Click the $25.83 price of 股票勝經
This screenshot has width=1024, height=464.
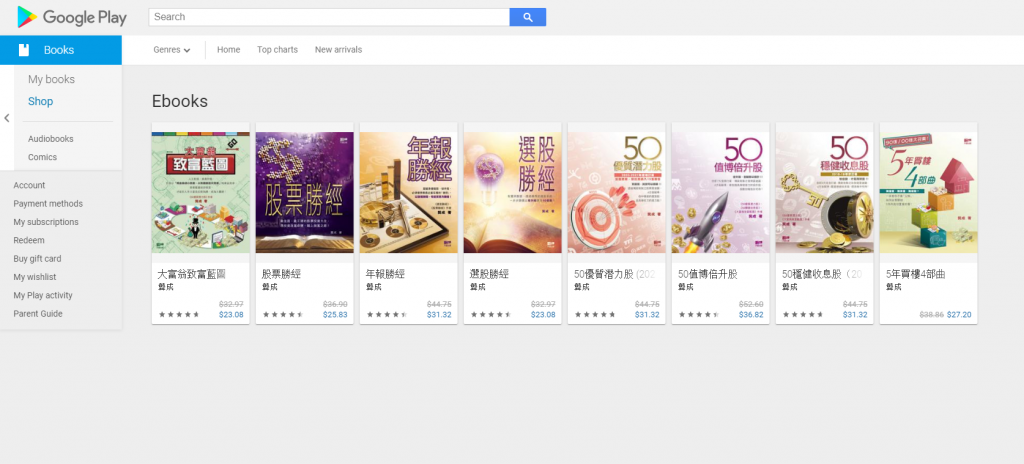(335, 314)
